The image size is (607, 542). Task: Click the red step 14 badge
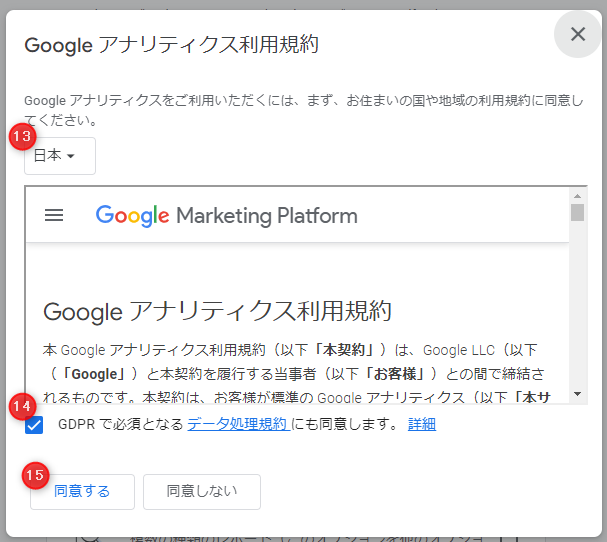pos(22,406)
